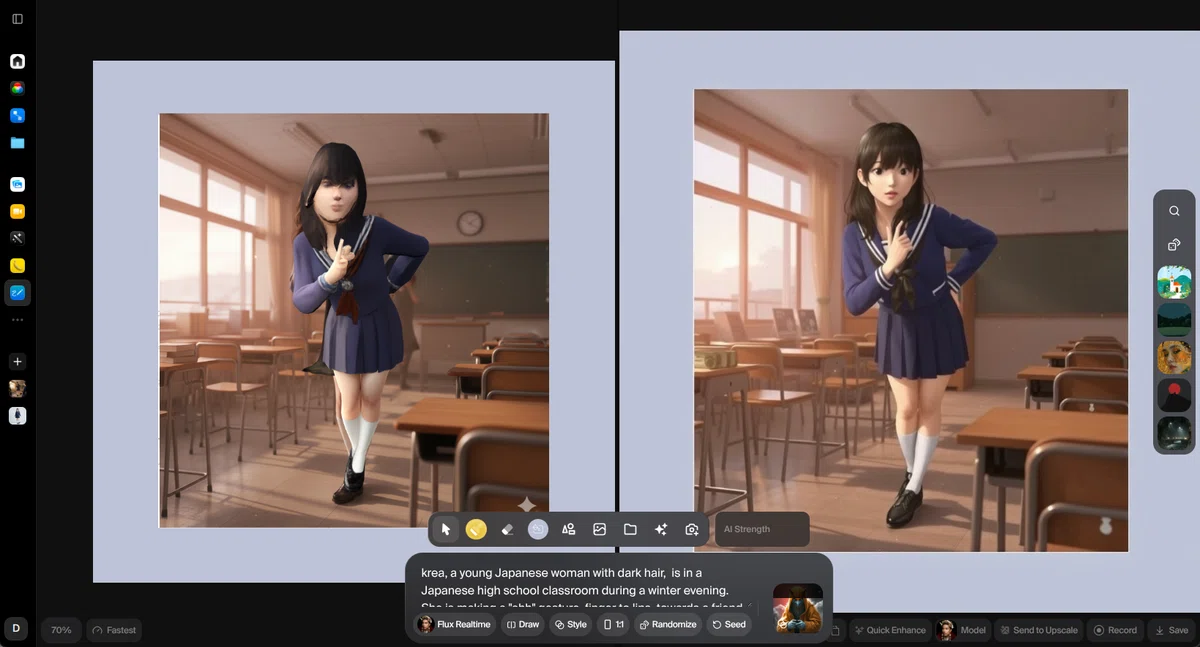Select the yellow brush tool

476,529
